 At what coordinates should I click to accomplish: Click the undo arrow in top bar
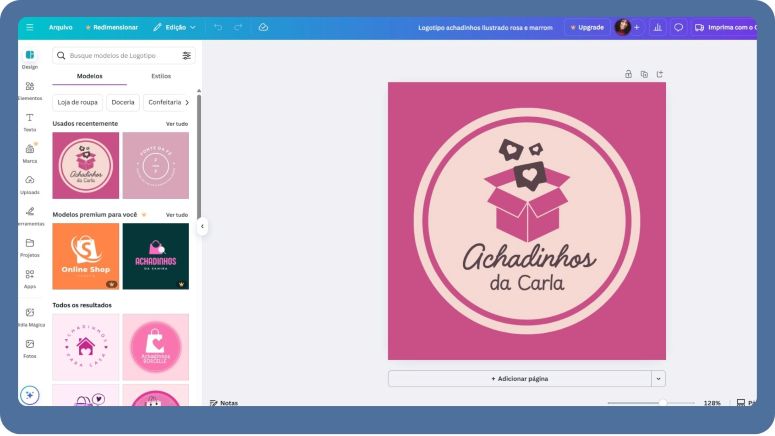pyautogui.click(x=218, y=27)
